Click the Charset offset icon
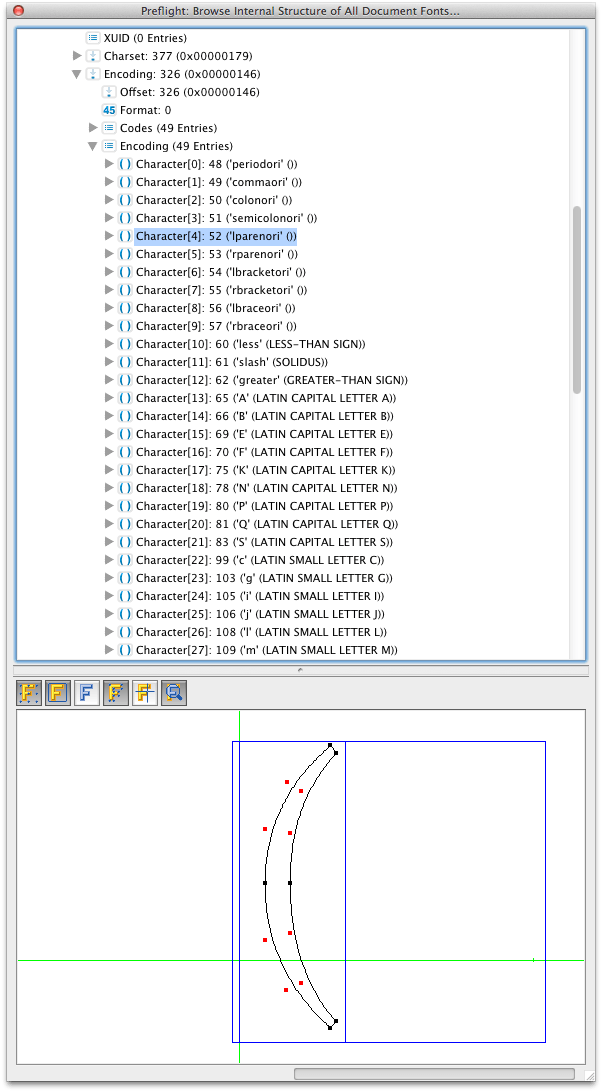This screenshot has width=602, height=1092. click(x=93, y=56)
